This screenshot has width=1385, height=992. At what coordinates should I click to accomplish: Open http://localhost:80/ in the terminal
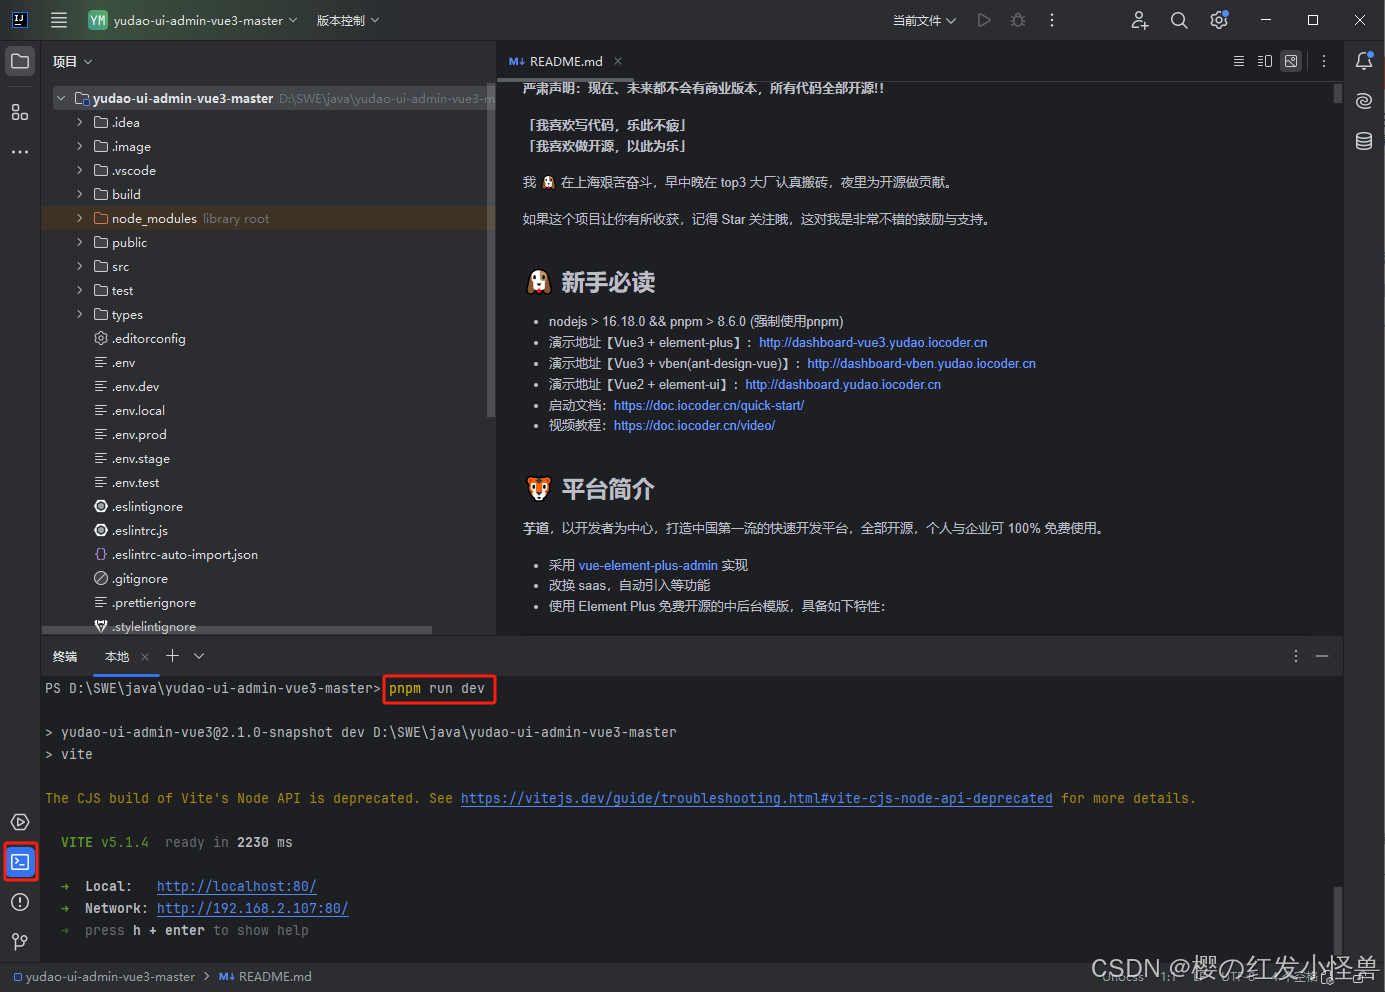click(x=236, y=886)
